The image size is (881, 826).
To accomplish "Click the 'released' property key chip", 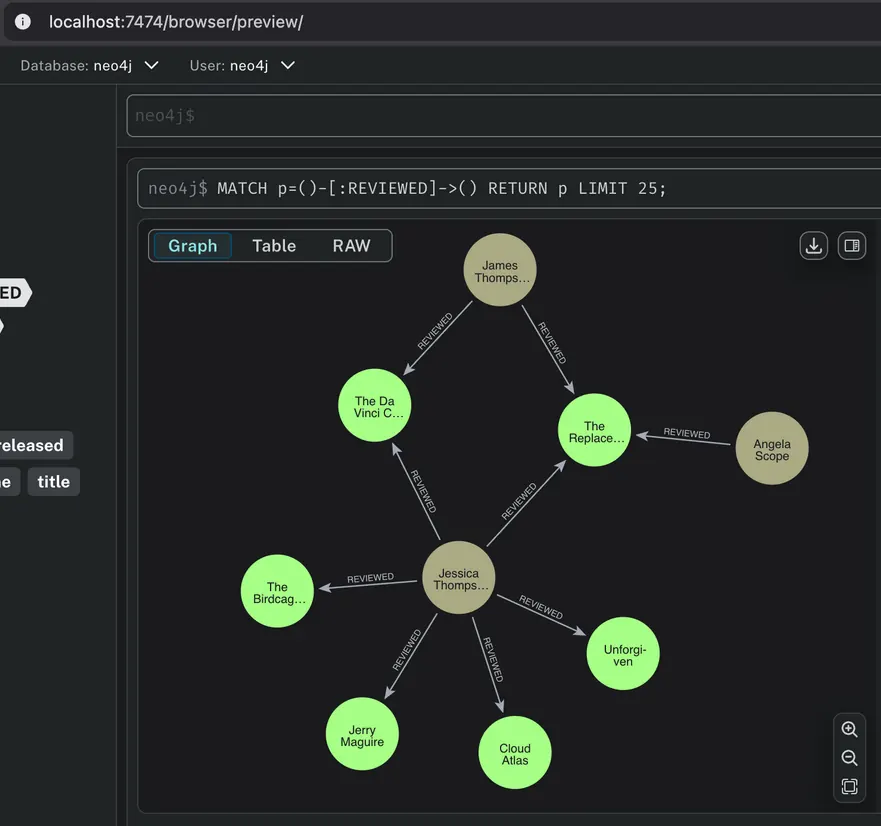I will 32,446.
